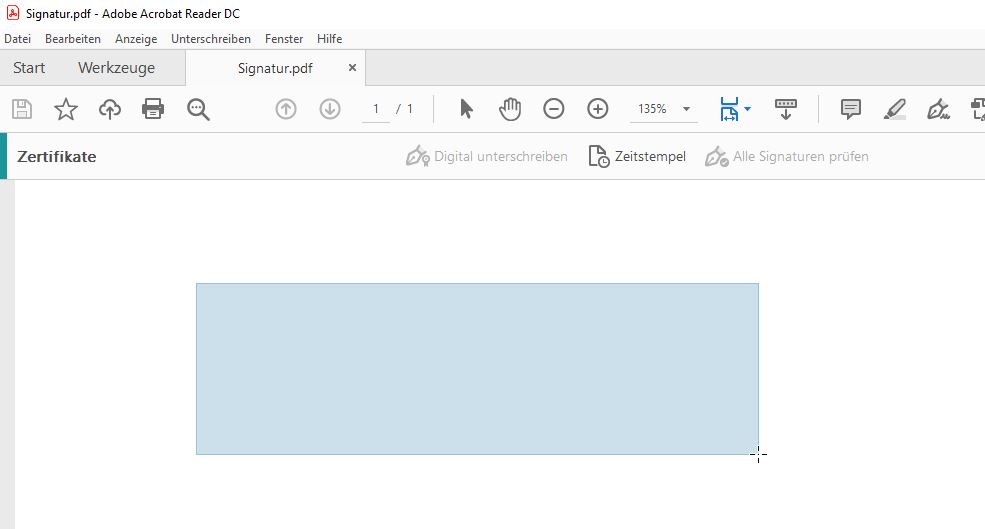
Task: Click the Zeitstempel button
Action: point(637,156)
